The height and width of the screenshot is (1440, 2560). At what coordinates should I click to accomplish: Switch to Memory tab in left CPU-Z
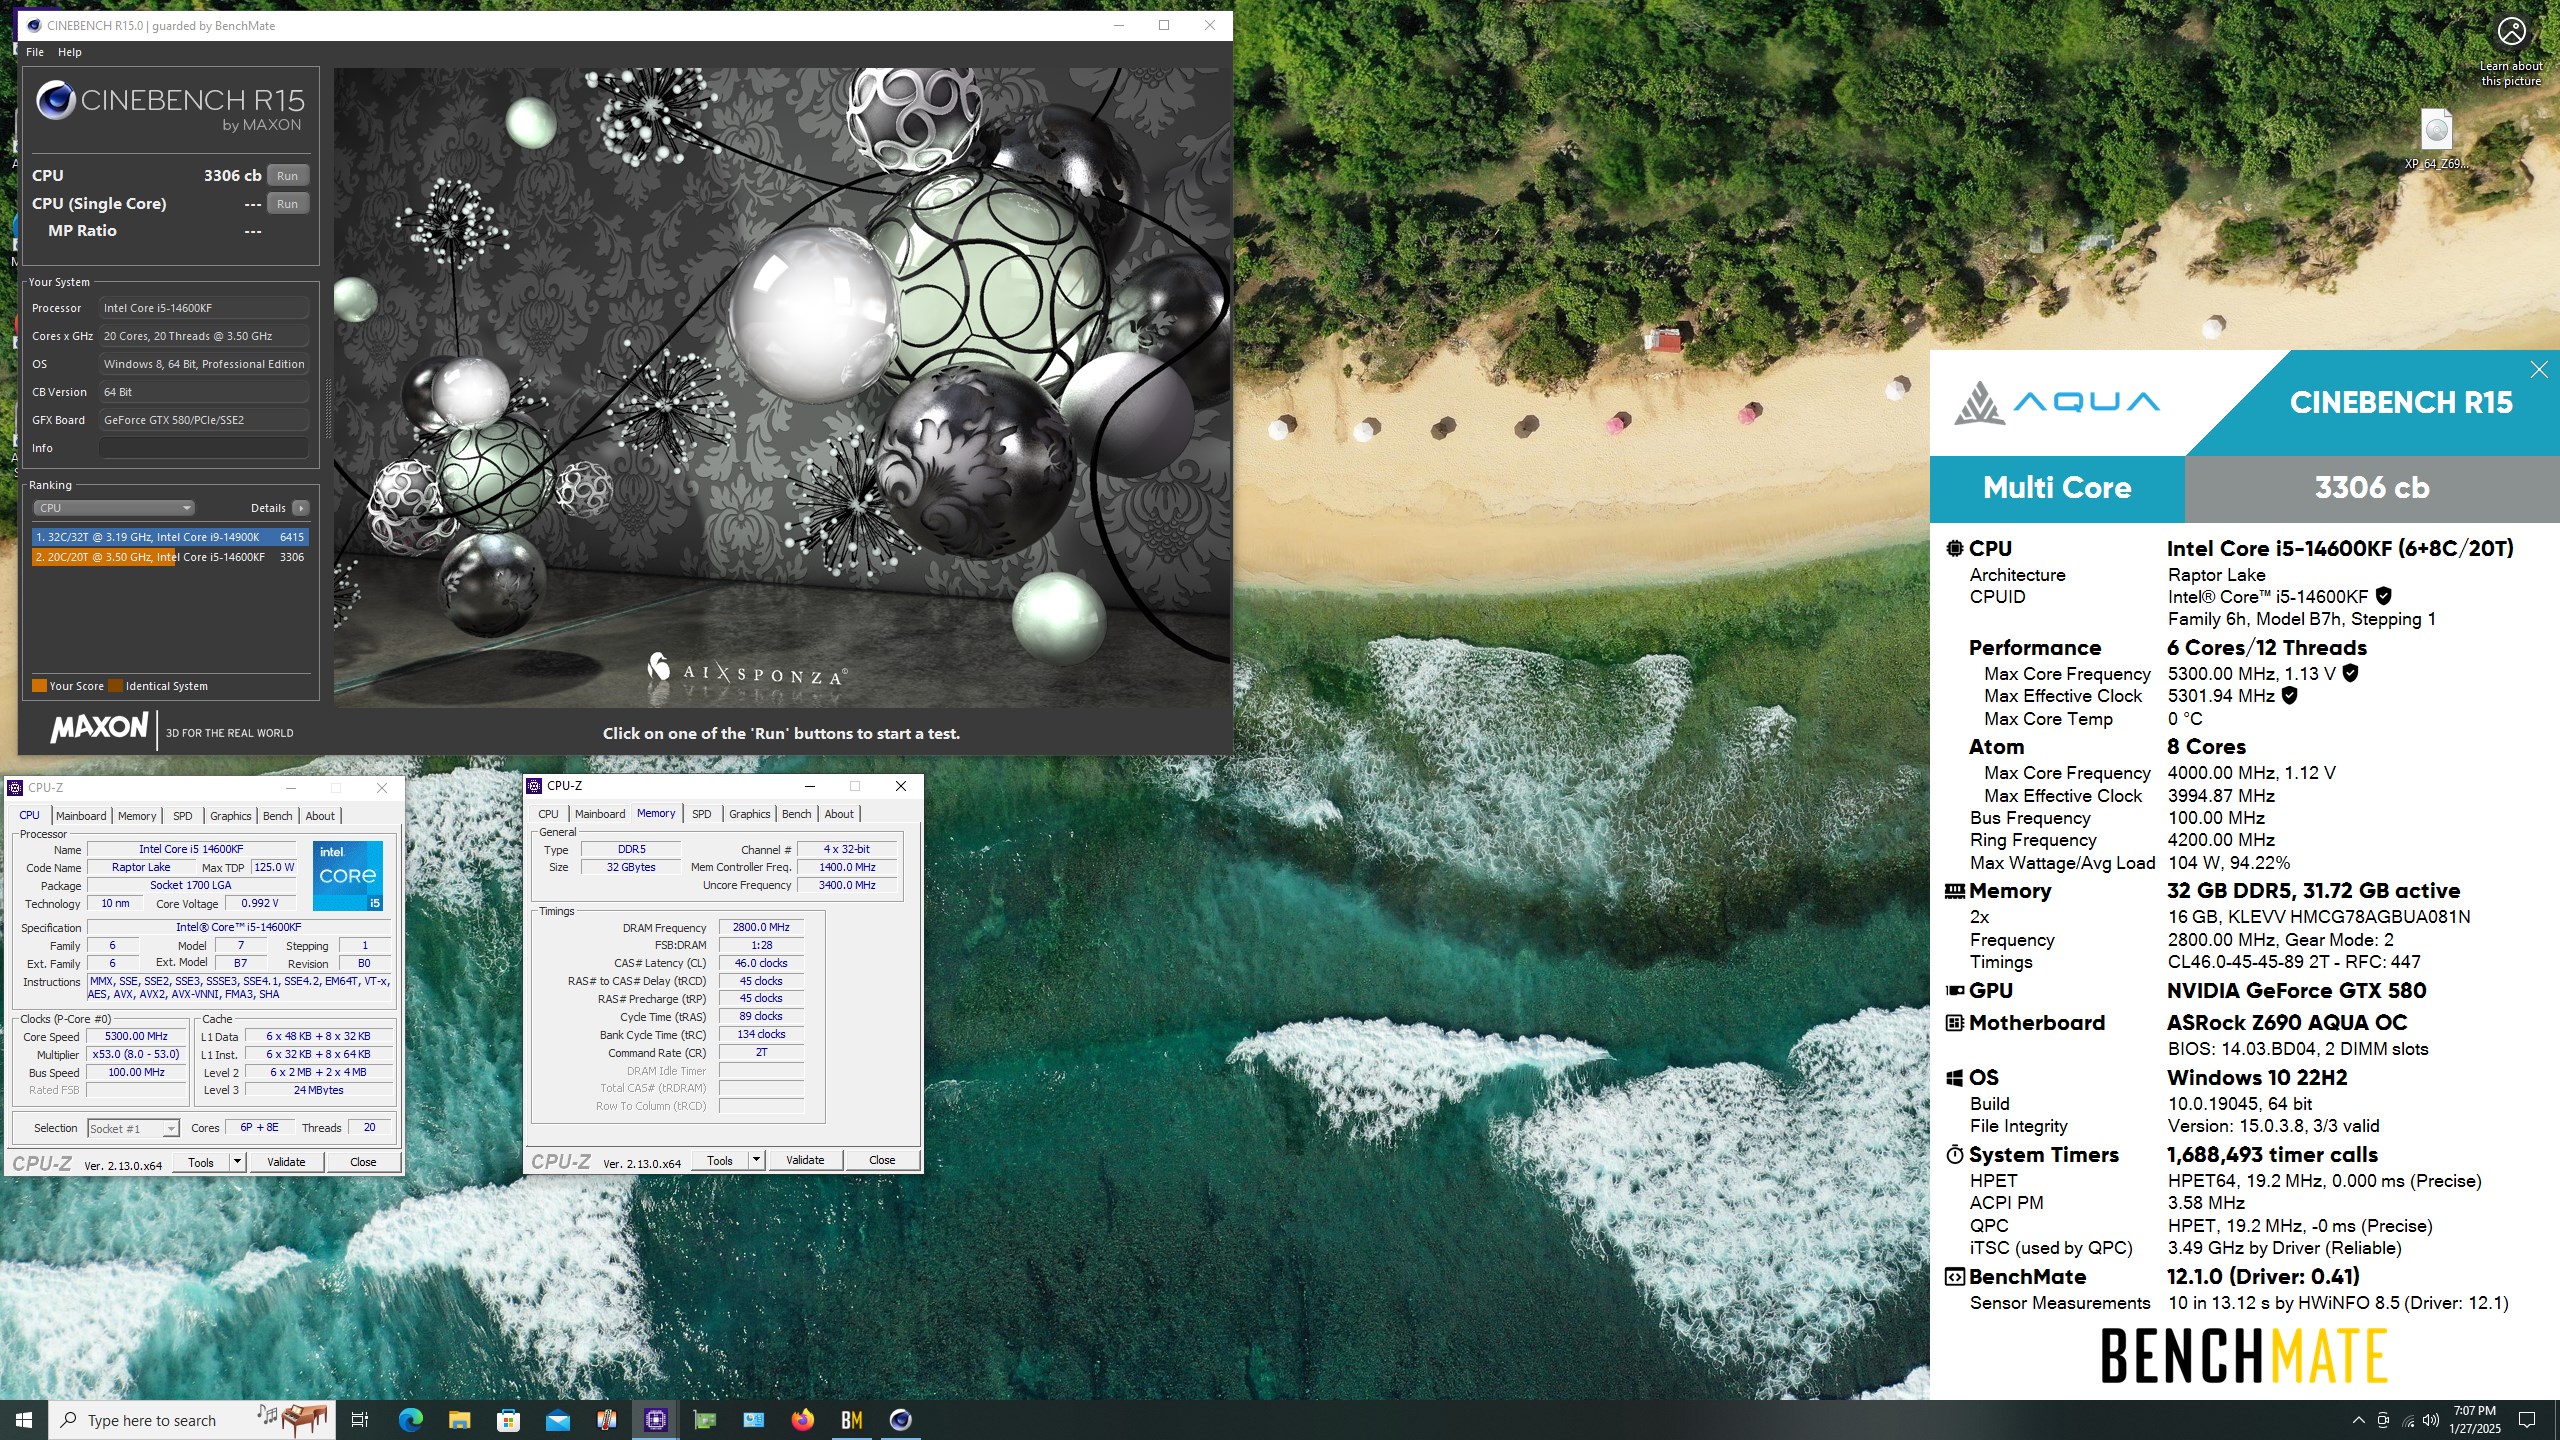137,816
